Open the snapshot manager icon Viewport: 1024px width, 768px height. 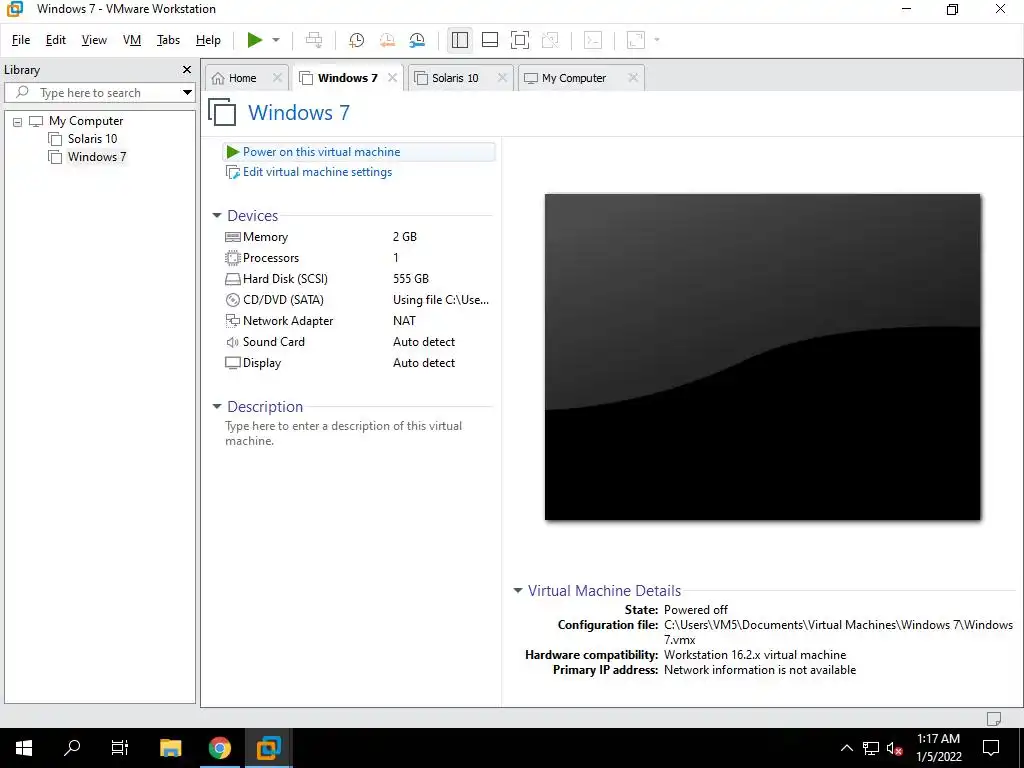point(417,40)
